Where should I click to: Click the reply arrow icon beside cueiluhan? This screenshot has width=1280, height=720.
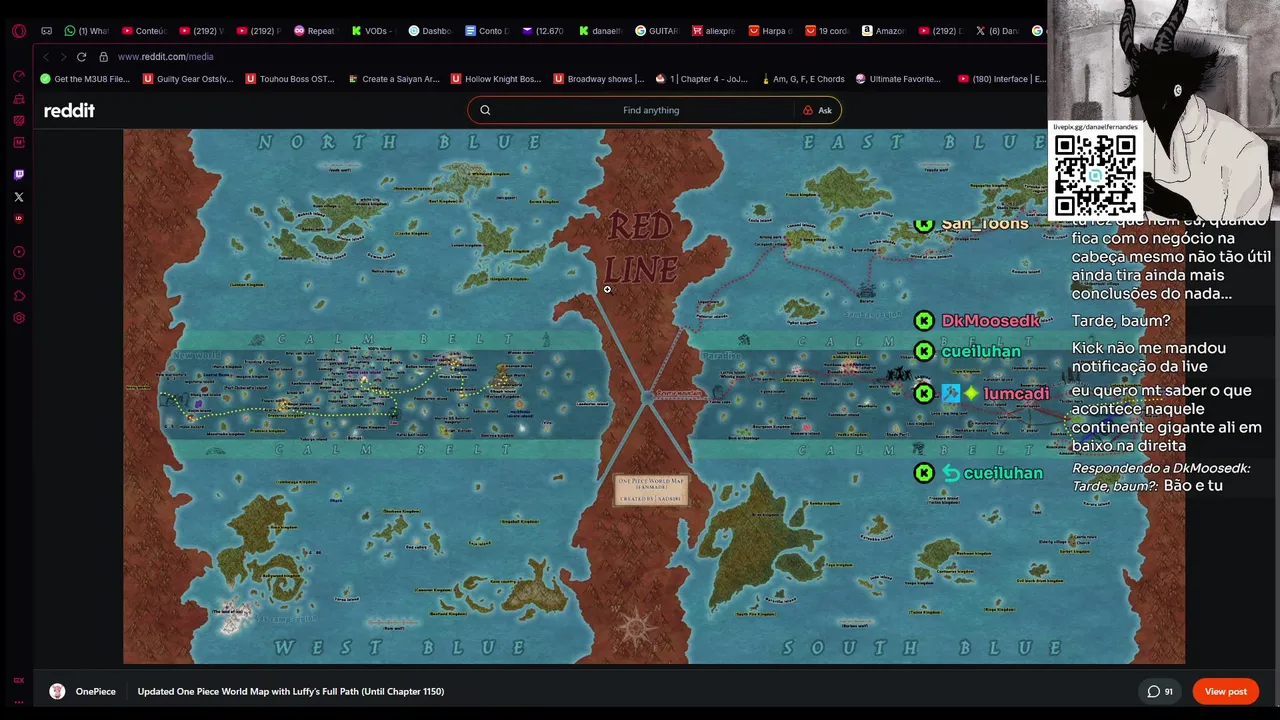point(951,473)
